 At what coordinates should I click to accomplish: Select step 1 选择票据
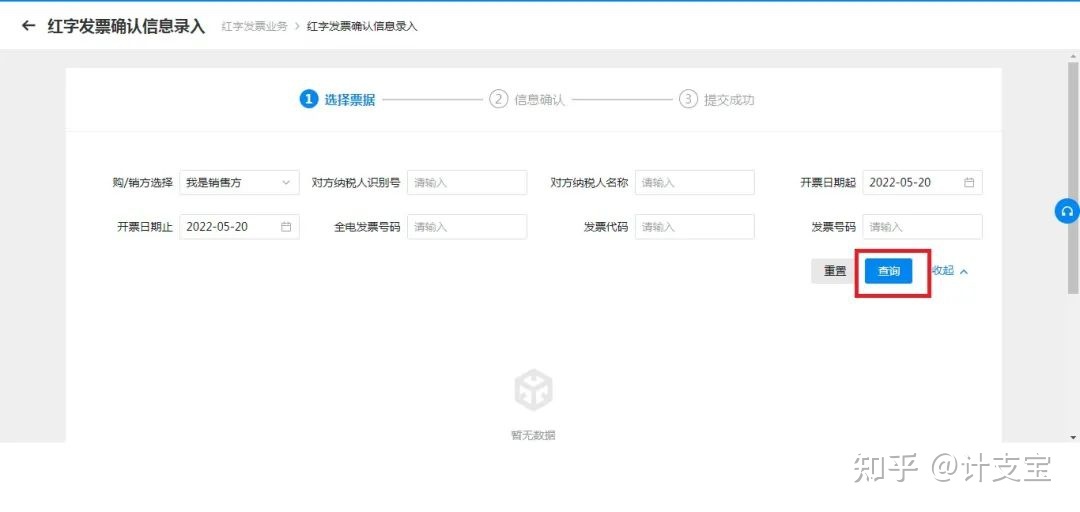[338, 100]
